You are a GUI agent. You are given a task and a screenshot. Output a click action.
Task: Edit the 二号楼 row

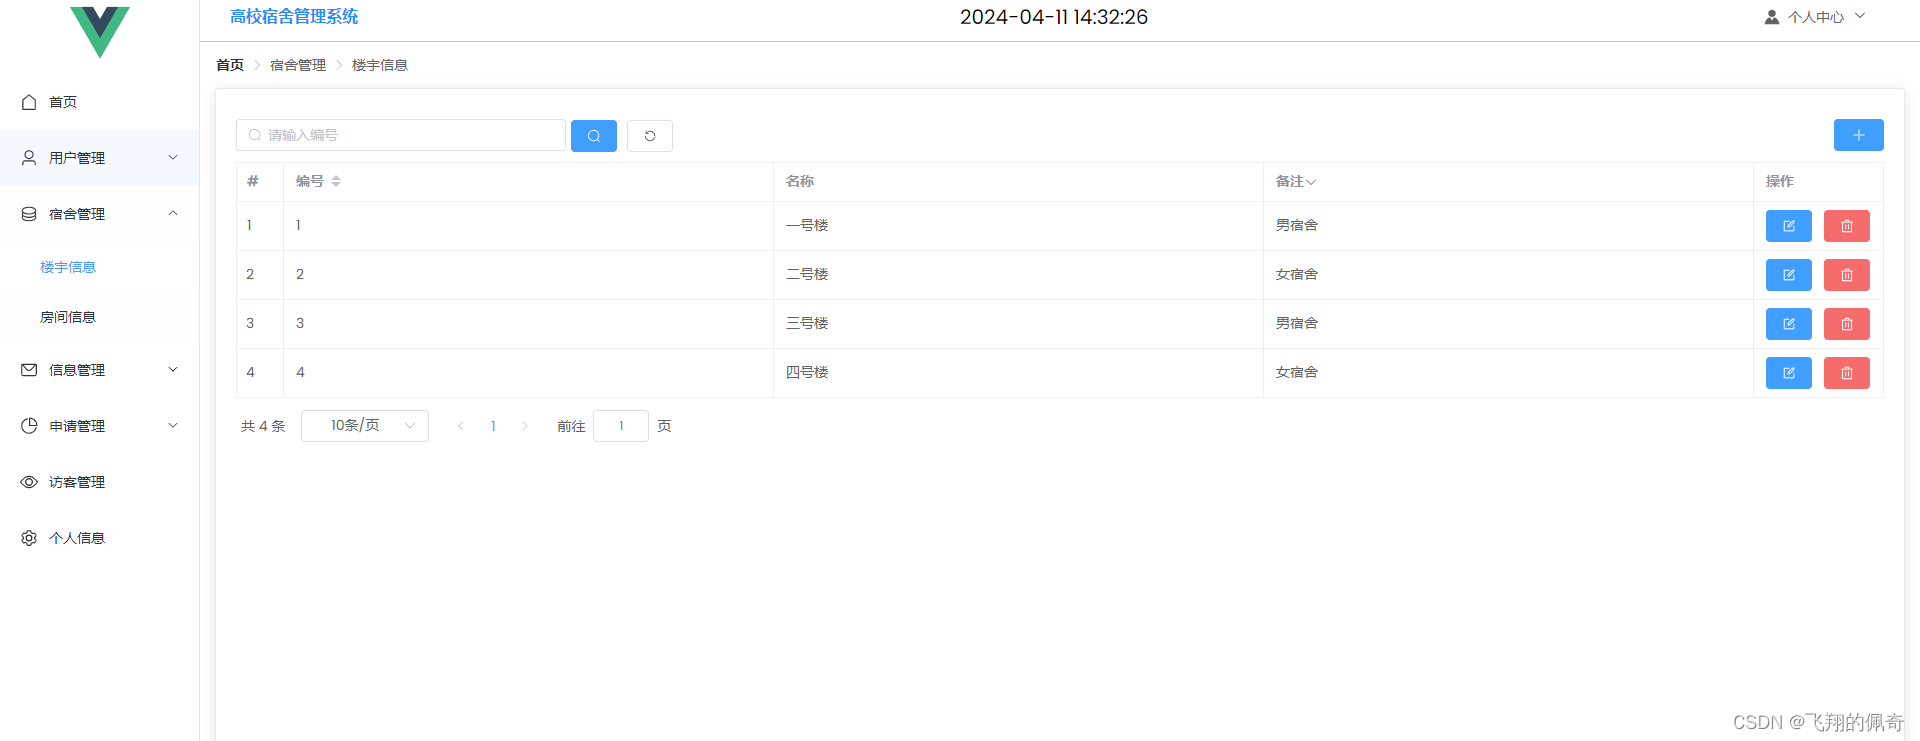1789,275
